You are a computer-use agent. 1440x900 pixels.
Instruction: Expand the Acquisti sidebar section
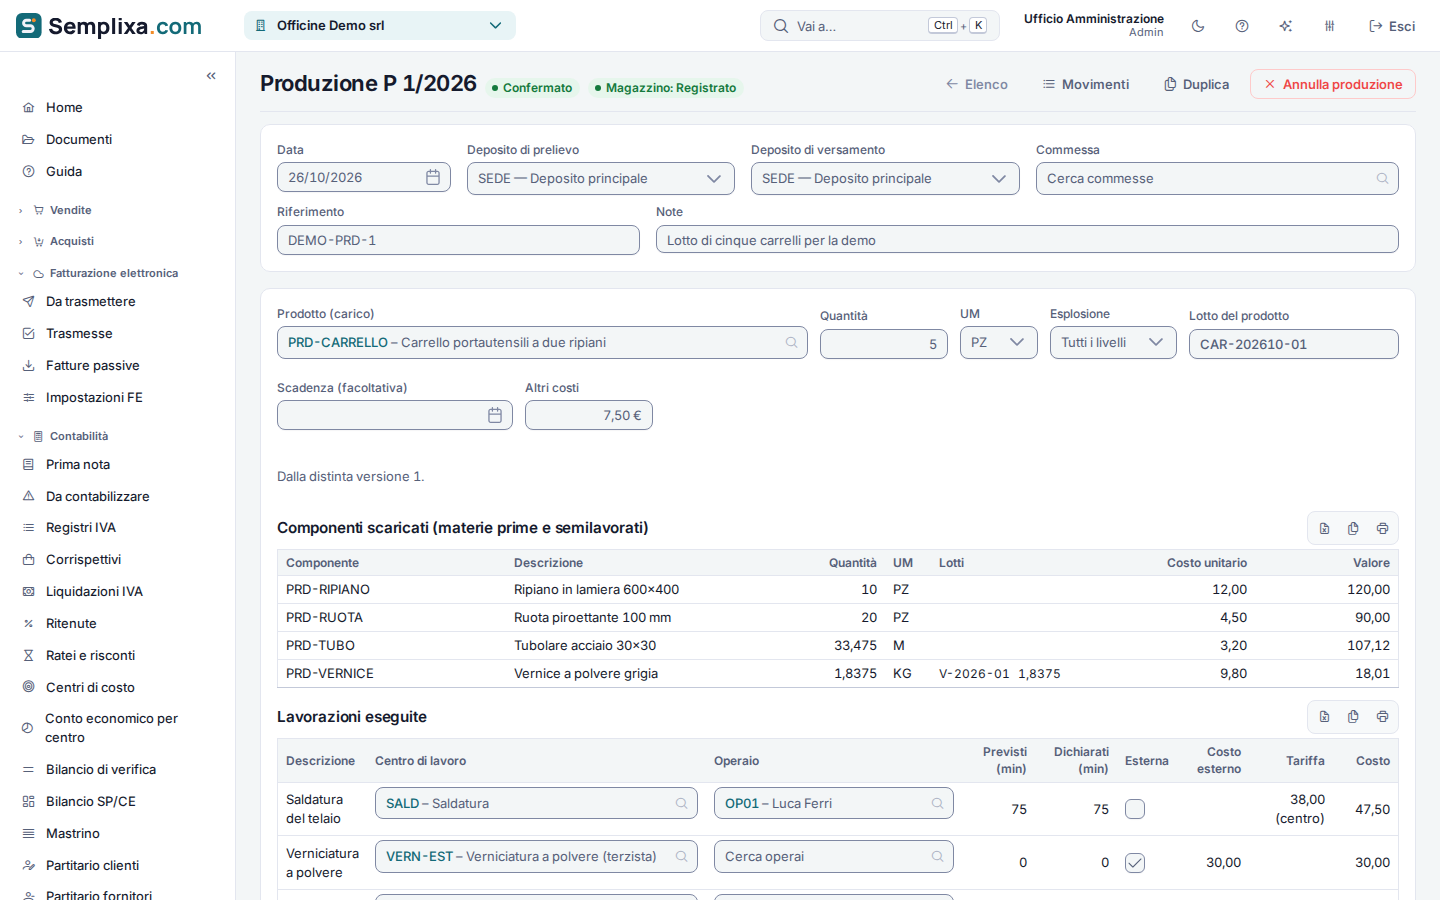click(x=71, y=241)
